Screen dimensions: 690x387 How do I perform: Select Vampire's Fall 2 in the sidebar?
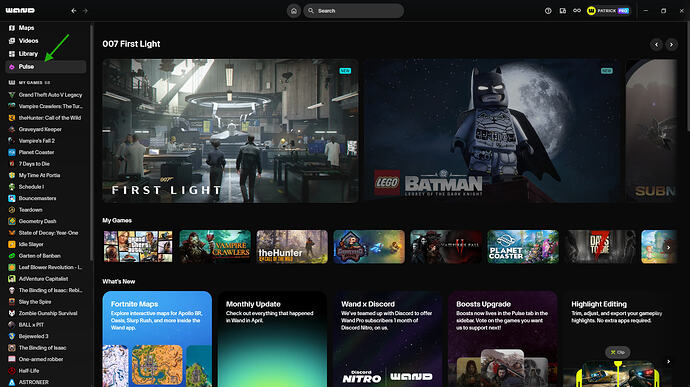[x=46, y=141]
